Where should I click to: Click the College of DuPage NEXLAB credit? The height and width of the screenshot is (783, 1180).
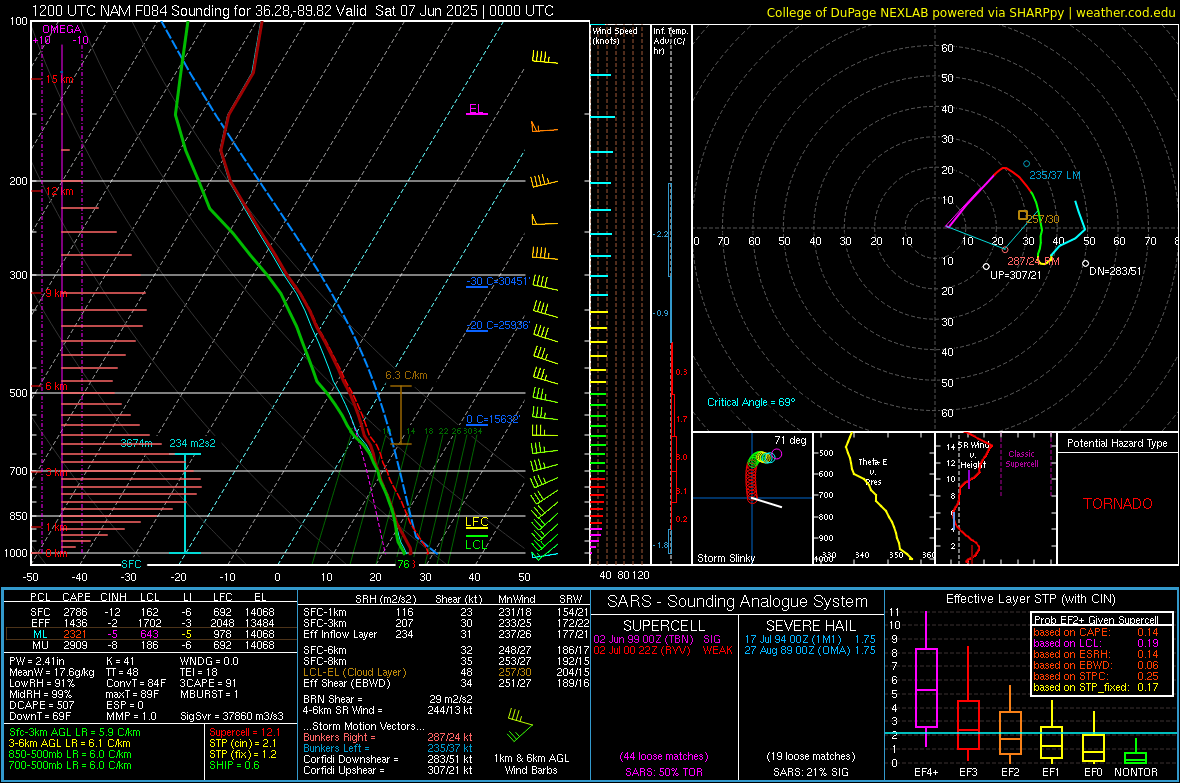[970, 12]
